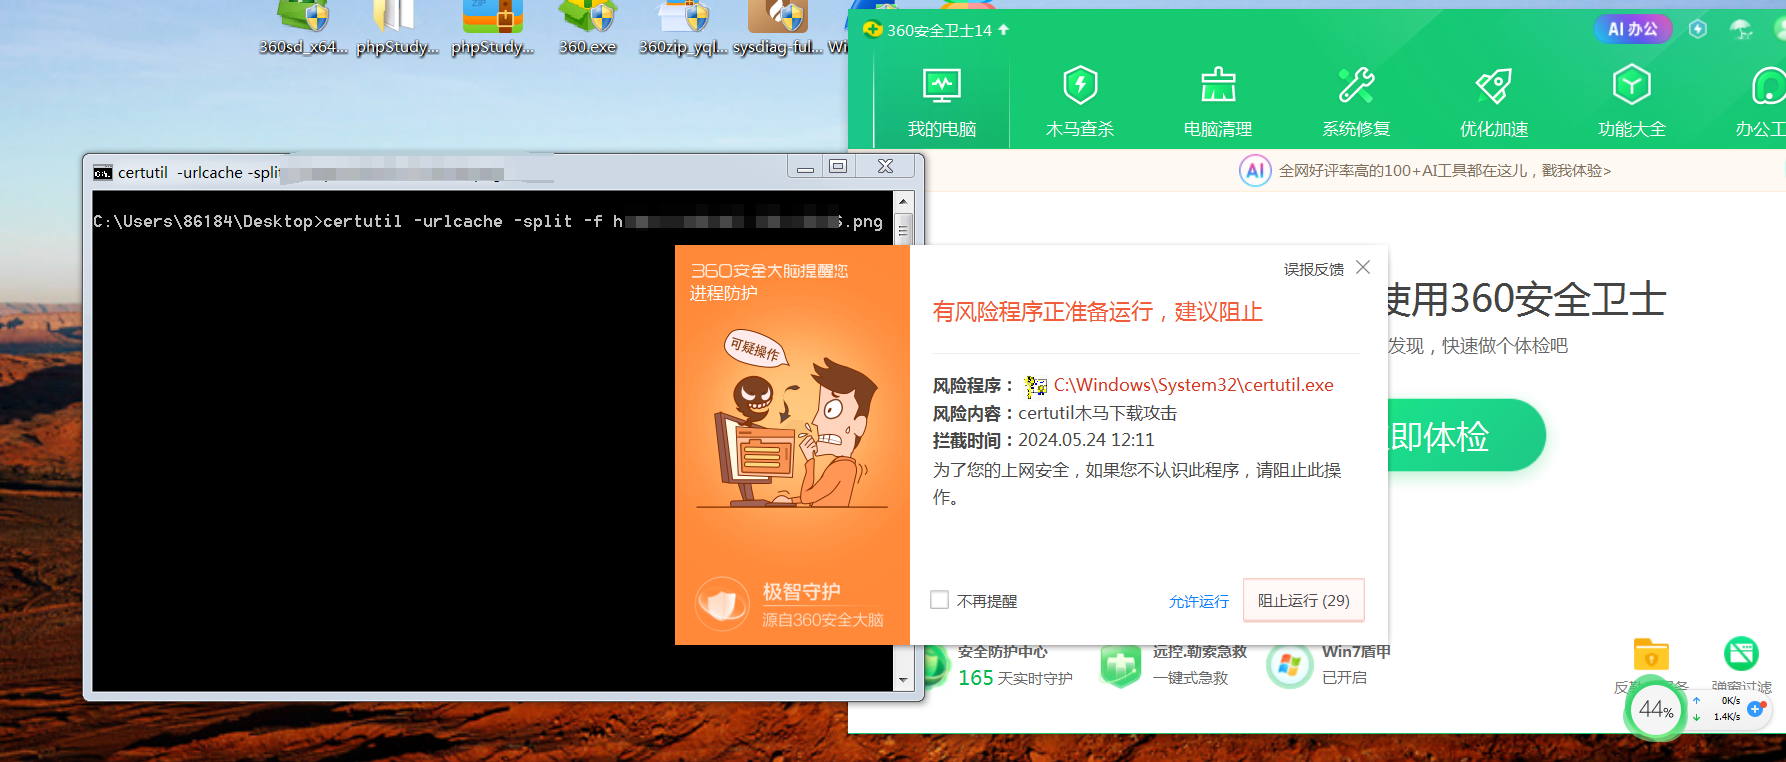The width and height of the screenshot is (1786, 762).
Task: Go to 优化加速 tab
Action: pyautogui.click(x=1494, y=102)
